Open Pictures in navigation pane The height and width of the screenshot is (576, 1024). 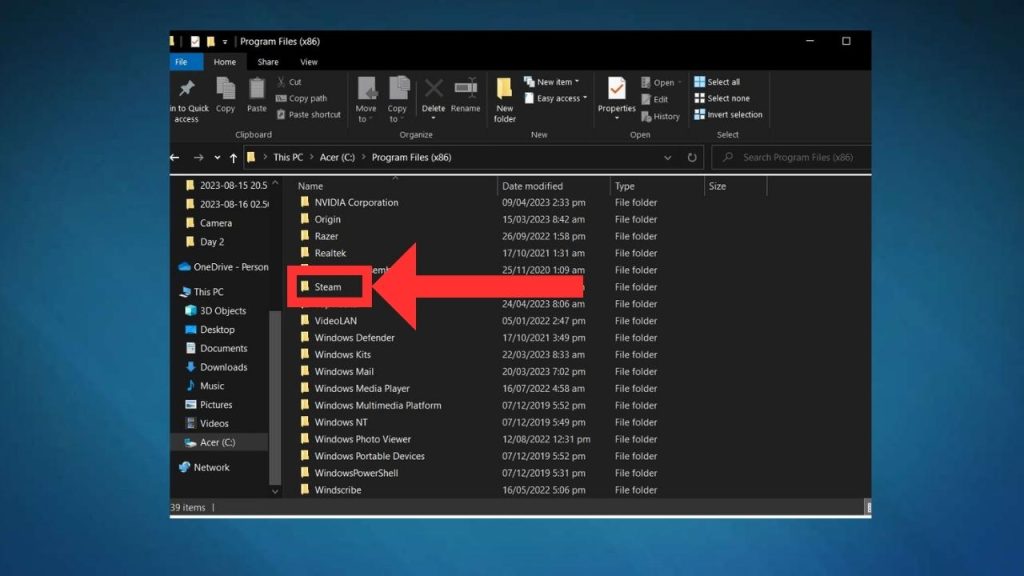209,405
